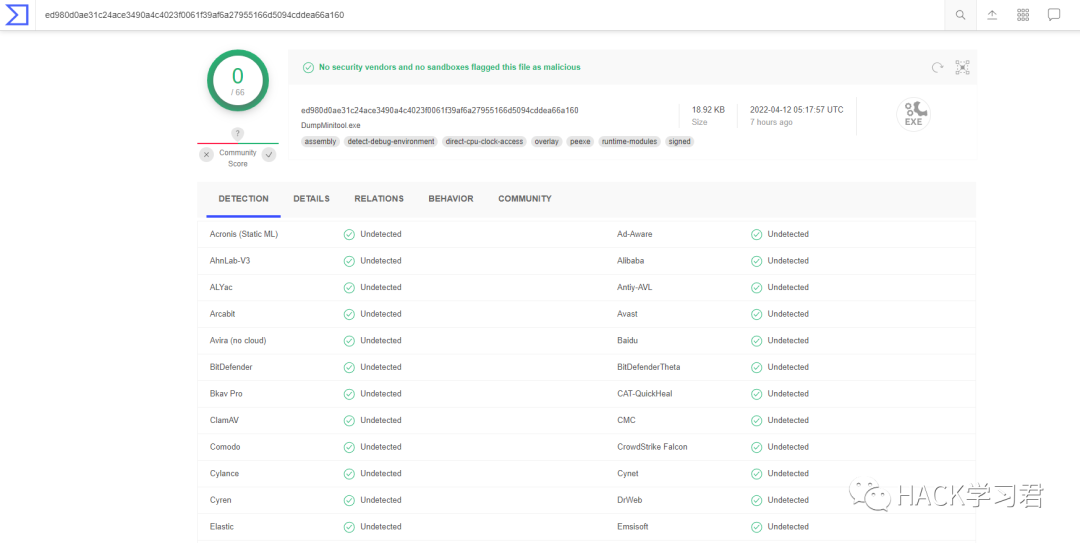
Task: Click the ALYac vendor name
Action: pos(220,287)
